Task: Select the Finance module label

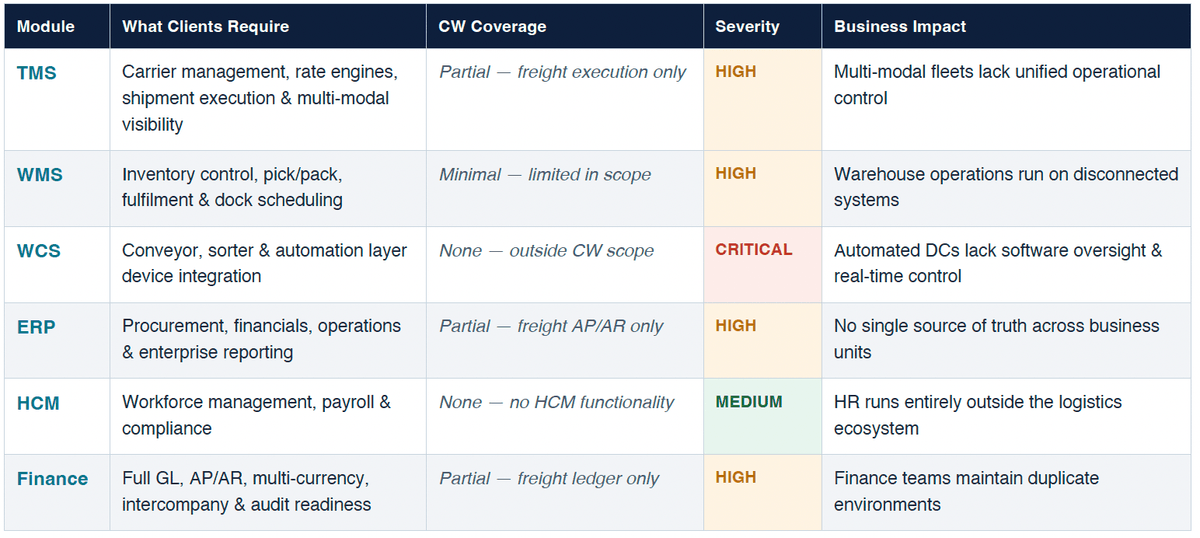Action: [x=52, y=479]
